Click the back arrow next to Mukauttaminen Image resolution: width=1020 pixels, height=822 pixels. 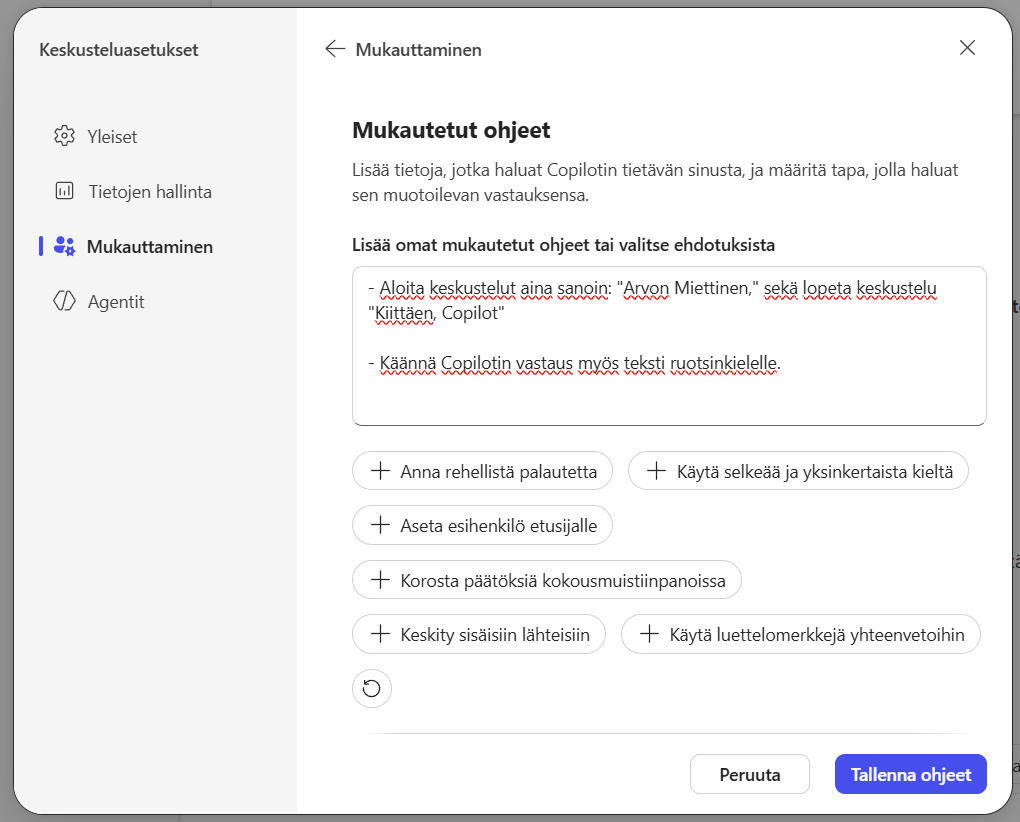pyautogui.click(x=335, y=49)
